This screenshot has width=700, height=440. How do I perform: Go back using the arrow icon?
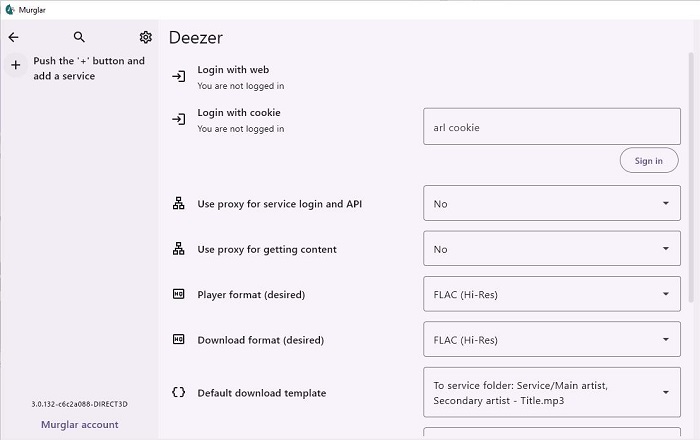pyautogui.click(x=13, y=37)
